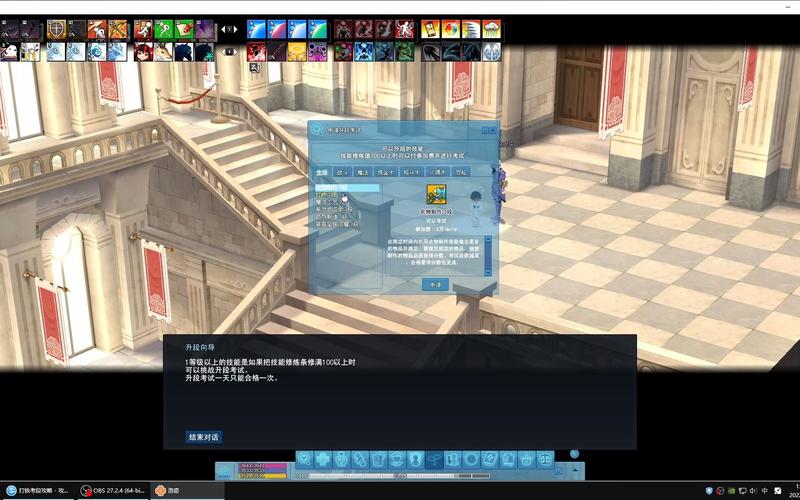The height and width of the screenshot is (500, 800).
Task: Open OBS 27.2.4 from the taskbar
Action: click(114, 490)
